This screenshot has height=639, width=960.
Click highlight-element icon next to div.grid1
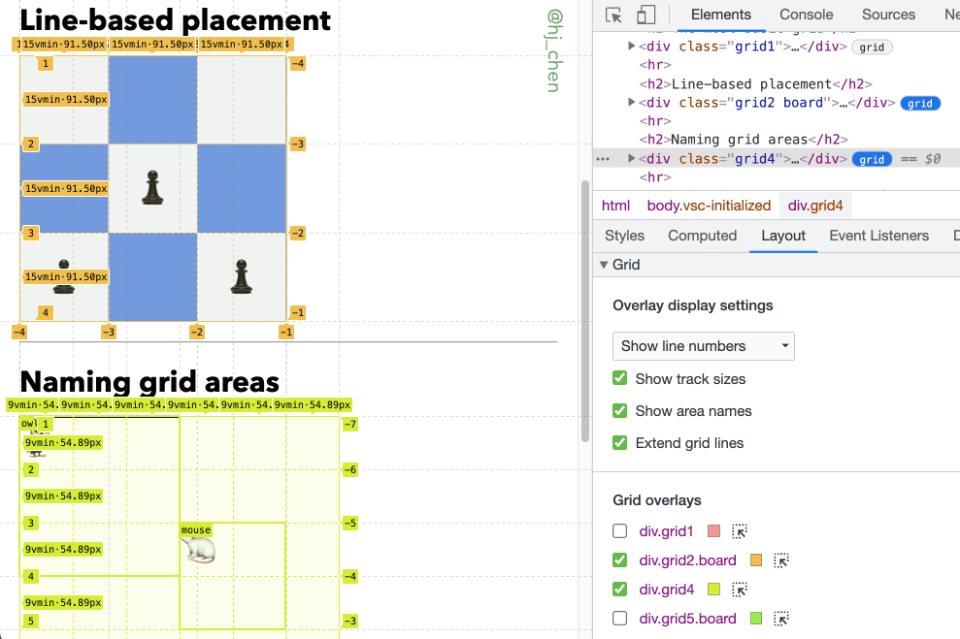[740, 531]
